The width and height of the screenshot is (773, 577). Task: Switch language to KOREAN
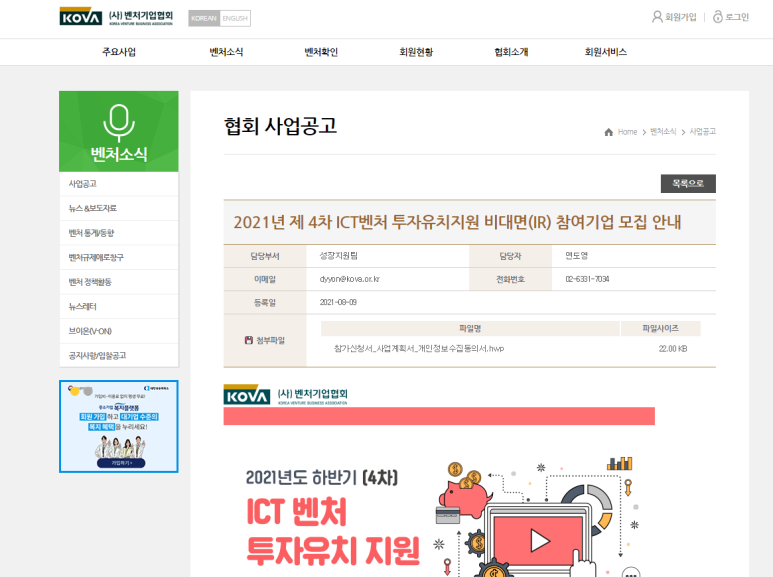pyautogui.click(x=204, y=18)
